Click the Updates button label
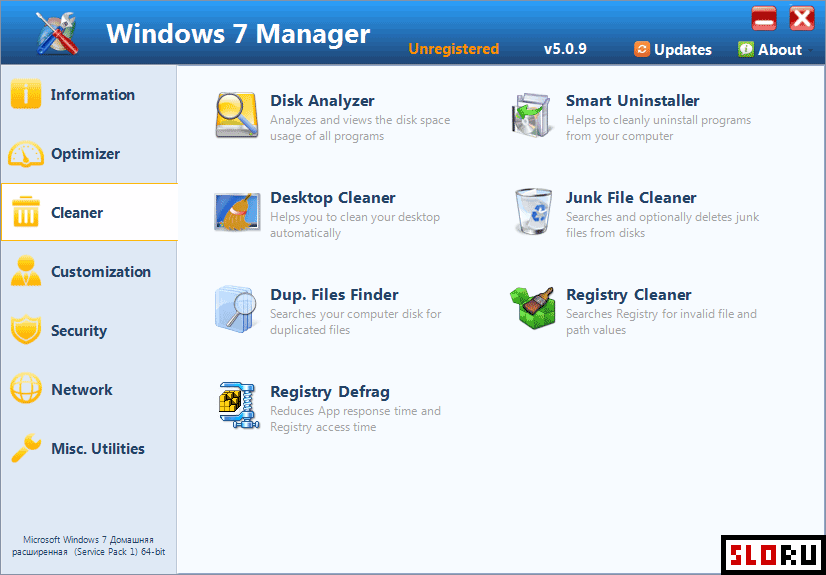 (683, 50)
